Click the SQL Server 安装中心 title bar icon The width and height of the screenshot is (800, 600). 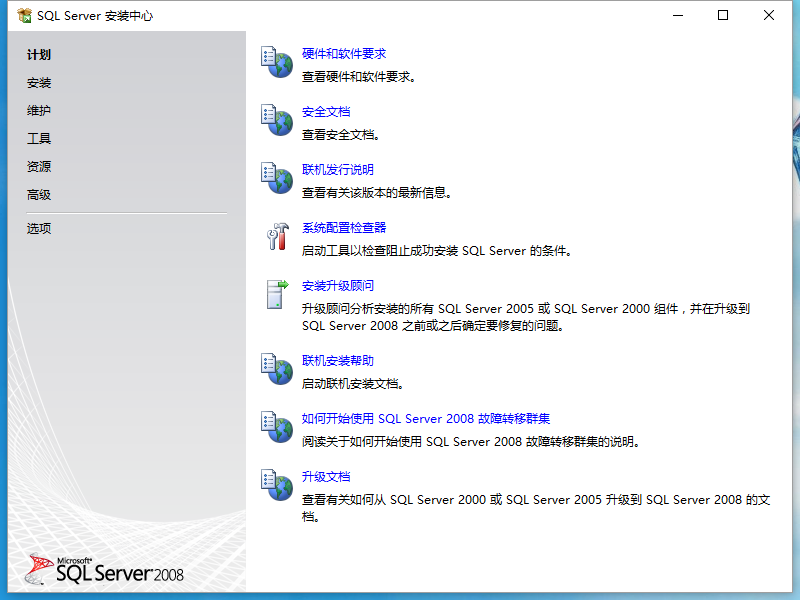24,15
